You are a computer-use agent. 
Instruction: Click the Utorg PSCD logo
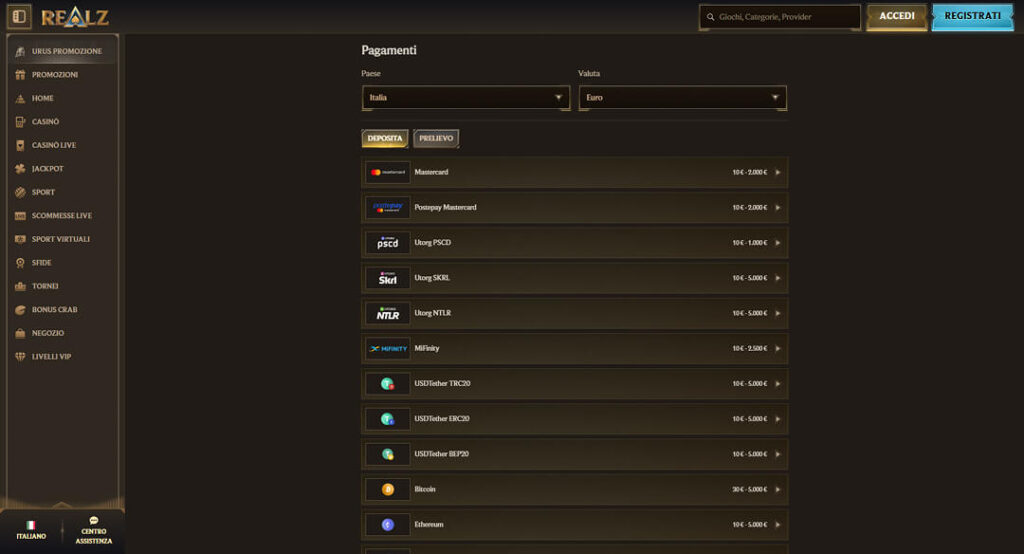[x=388, y=243]
